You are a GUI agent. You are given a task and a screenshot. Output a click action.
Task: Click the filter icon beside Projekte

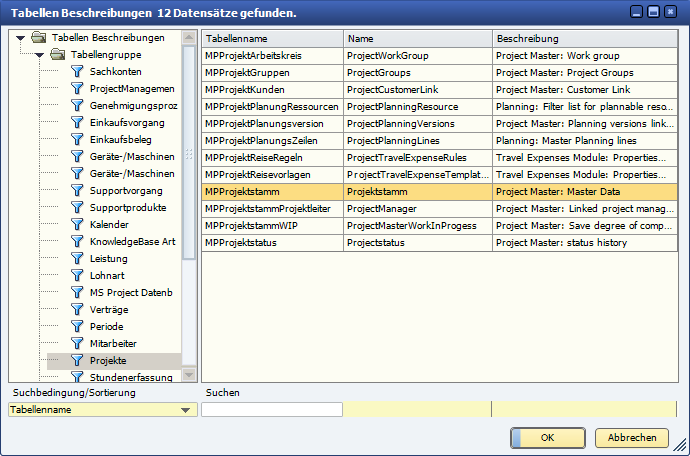coord(77,360)
